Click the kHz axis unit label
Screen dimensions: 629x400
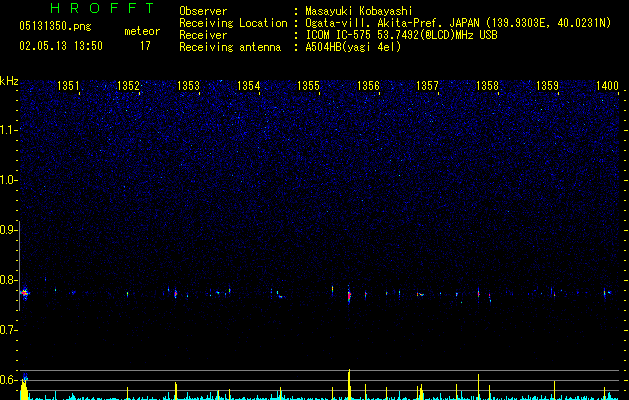coord(9,81)
